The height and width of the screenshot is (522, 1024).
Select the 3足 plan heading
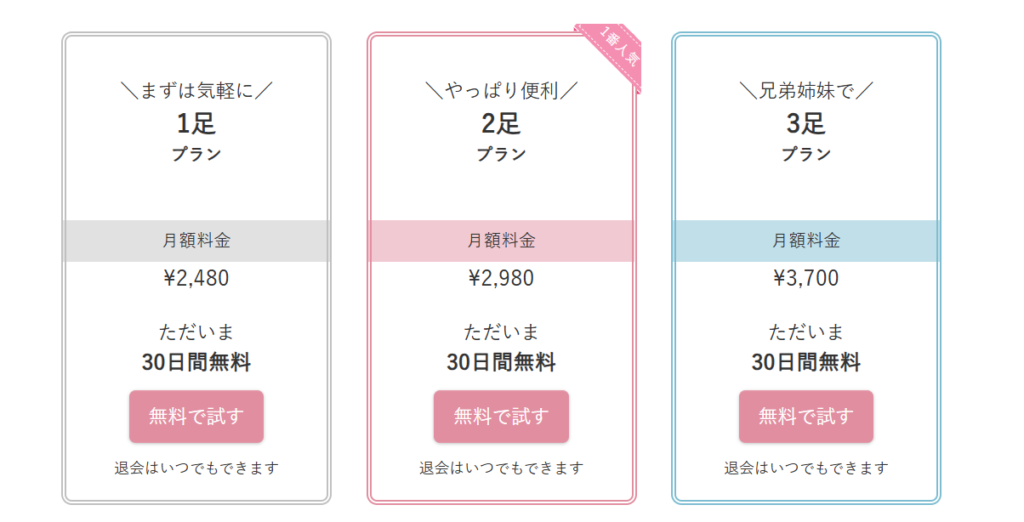pos(806,124)
